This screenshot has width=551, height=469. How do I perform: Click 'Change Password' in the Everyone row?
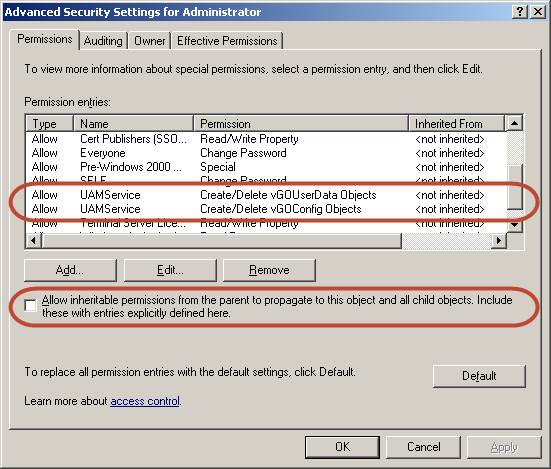pyautogui.click(x=243, y=153)
